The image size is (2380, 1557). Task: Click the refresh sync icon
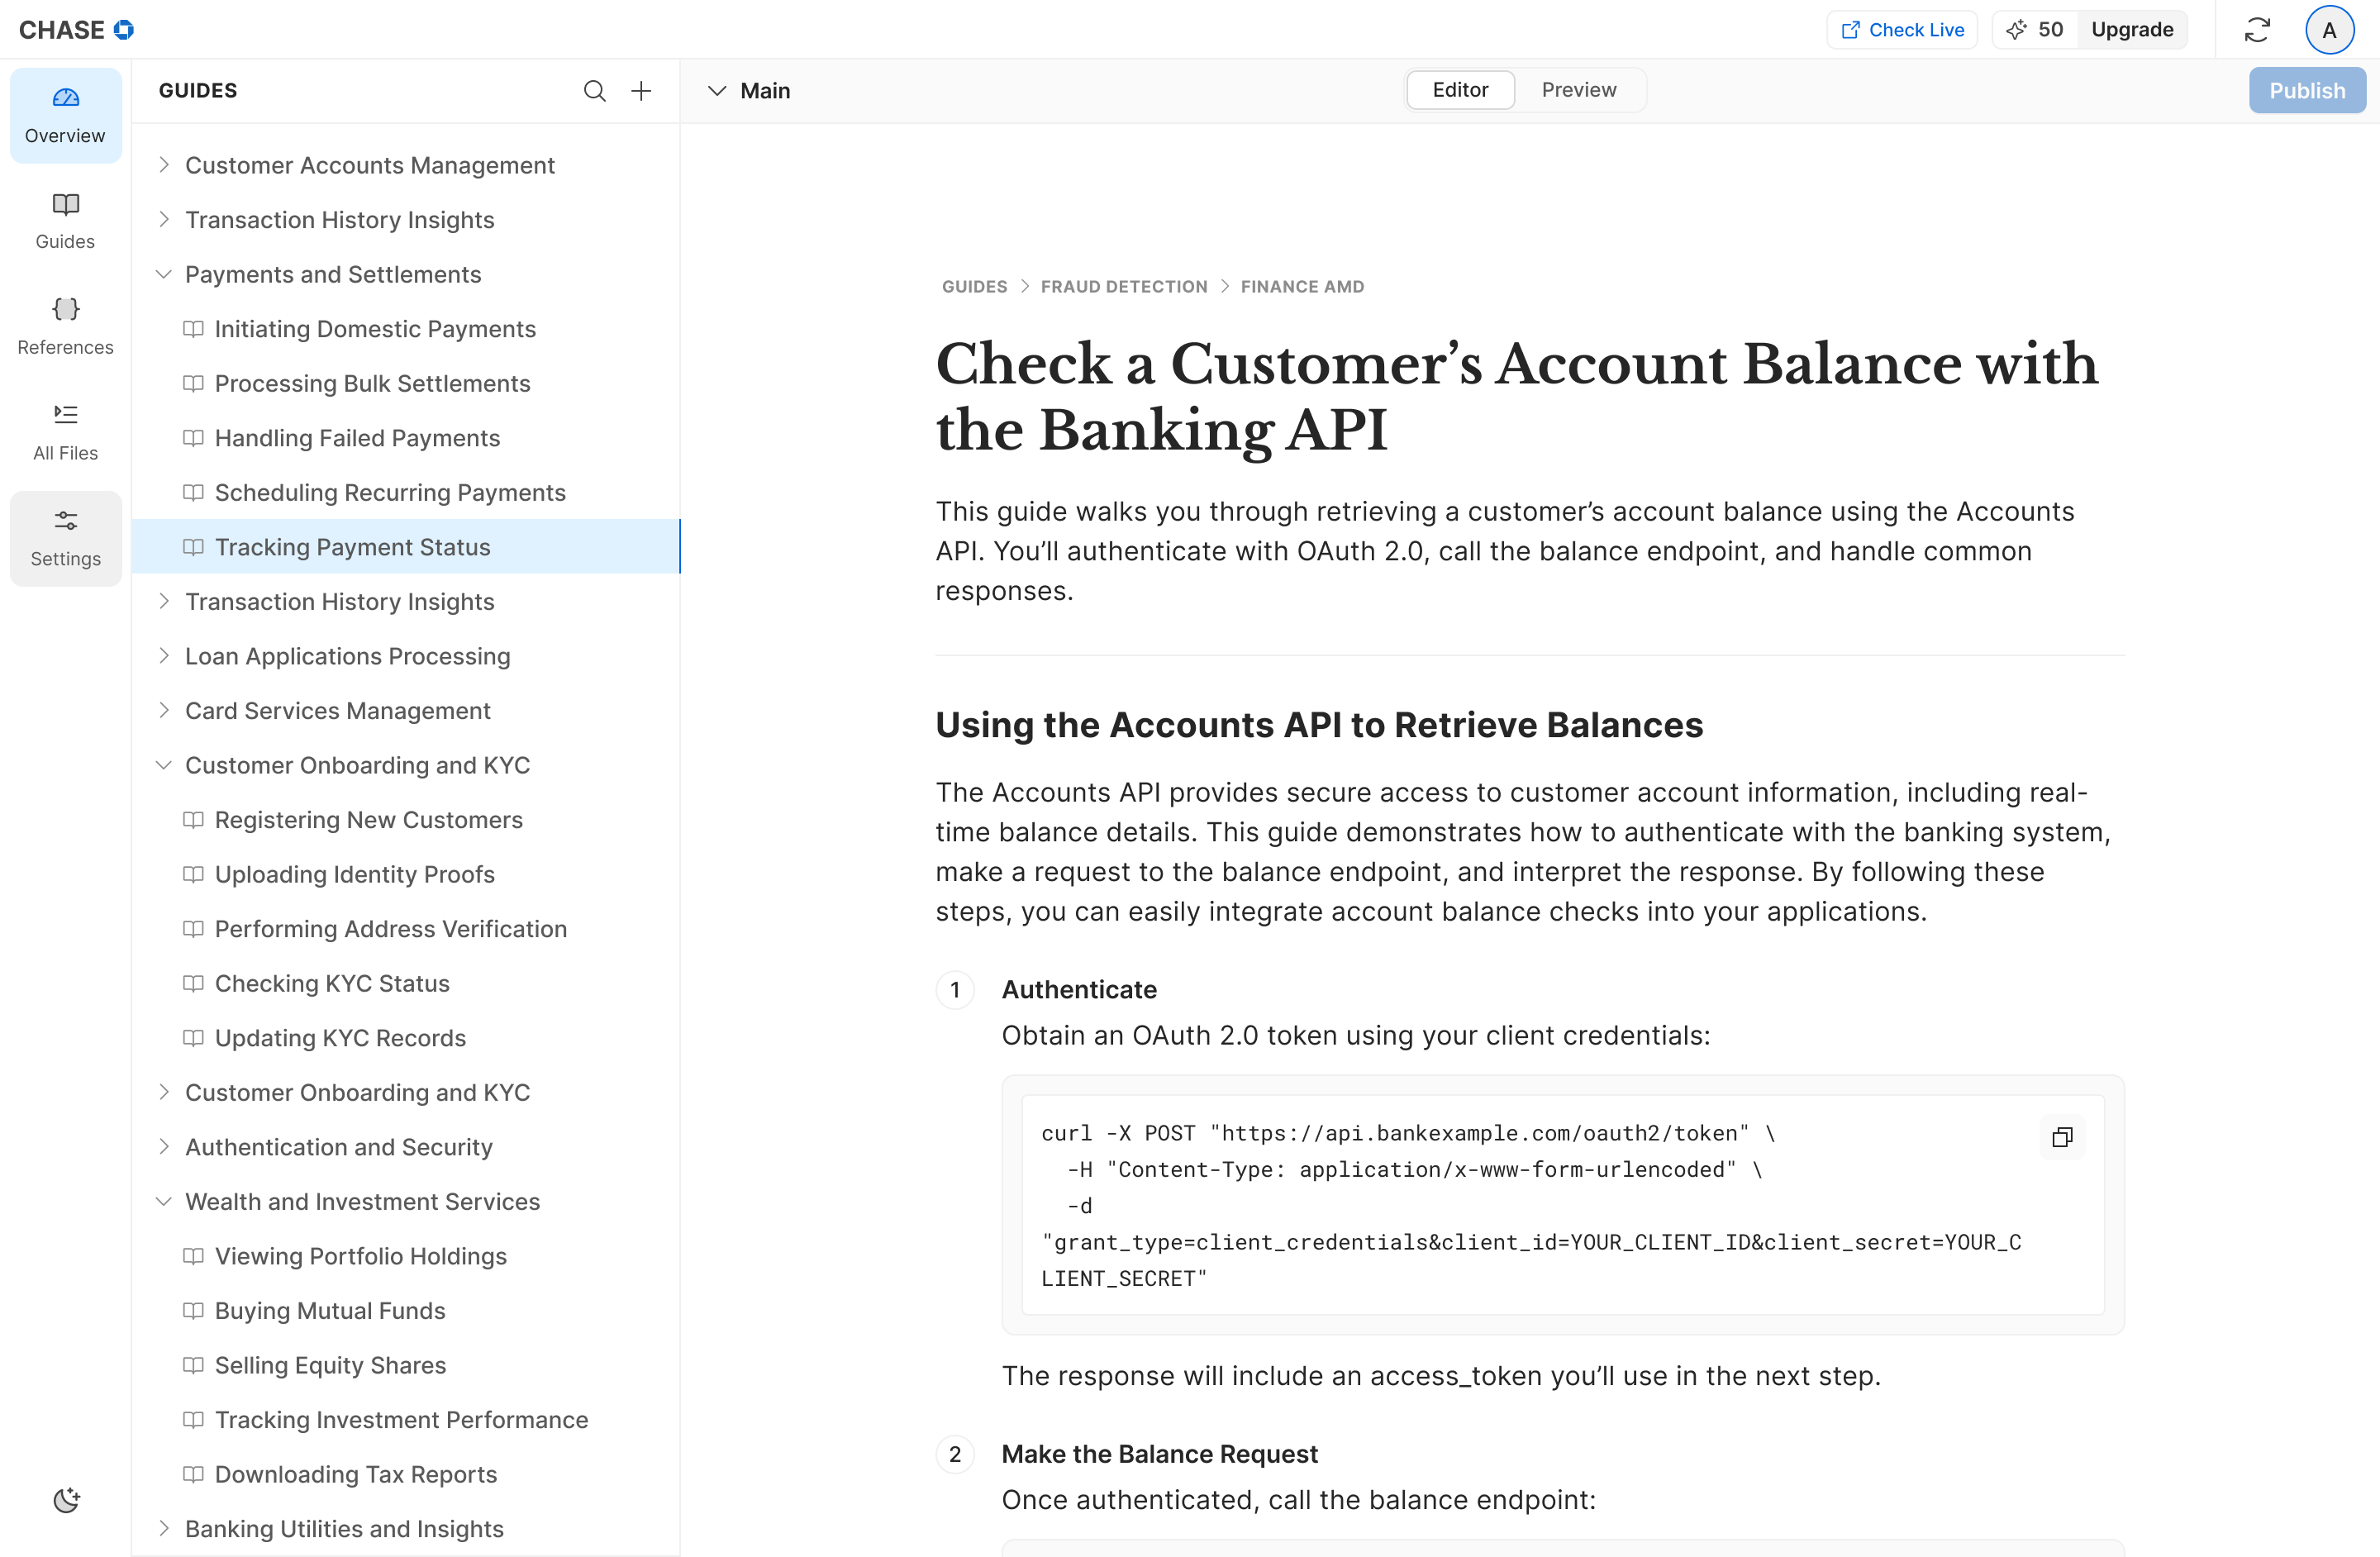pos(2257,30)
